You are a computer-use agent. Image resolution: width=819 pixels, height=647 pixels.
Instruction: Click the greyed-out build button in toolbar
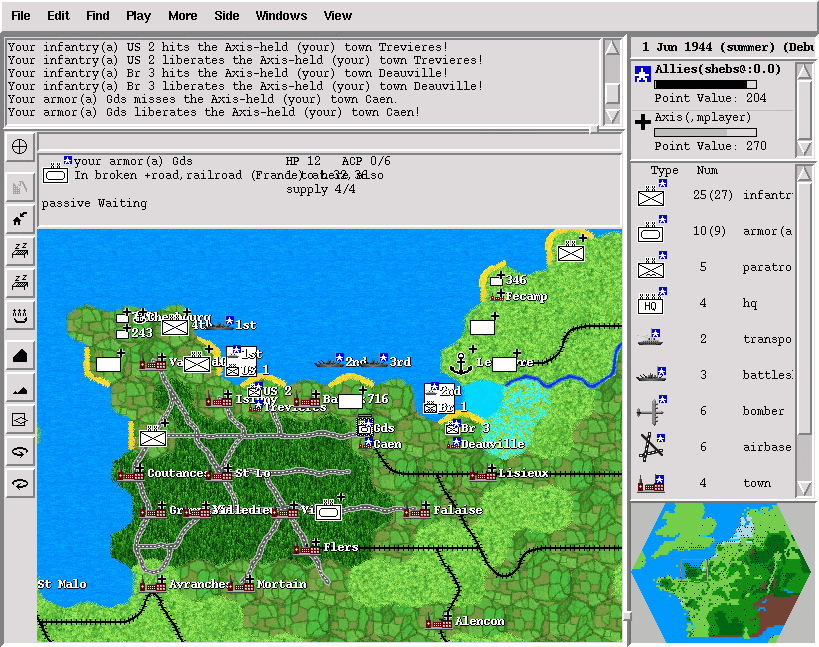coord(20,187)
